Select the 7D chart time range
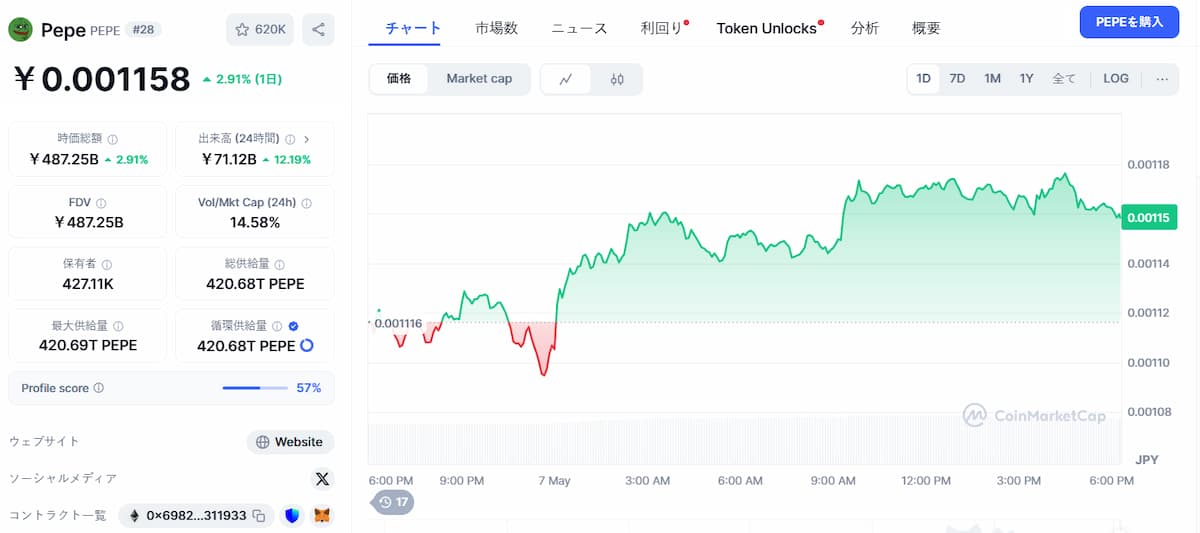 [x=957, y=79]
